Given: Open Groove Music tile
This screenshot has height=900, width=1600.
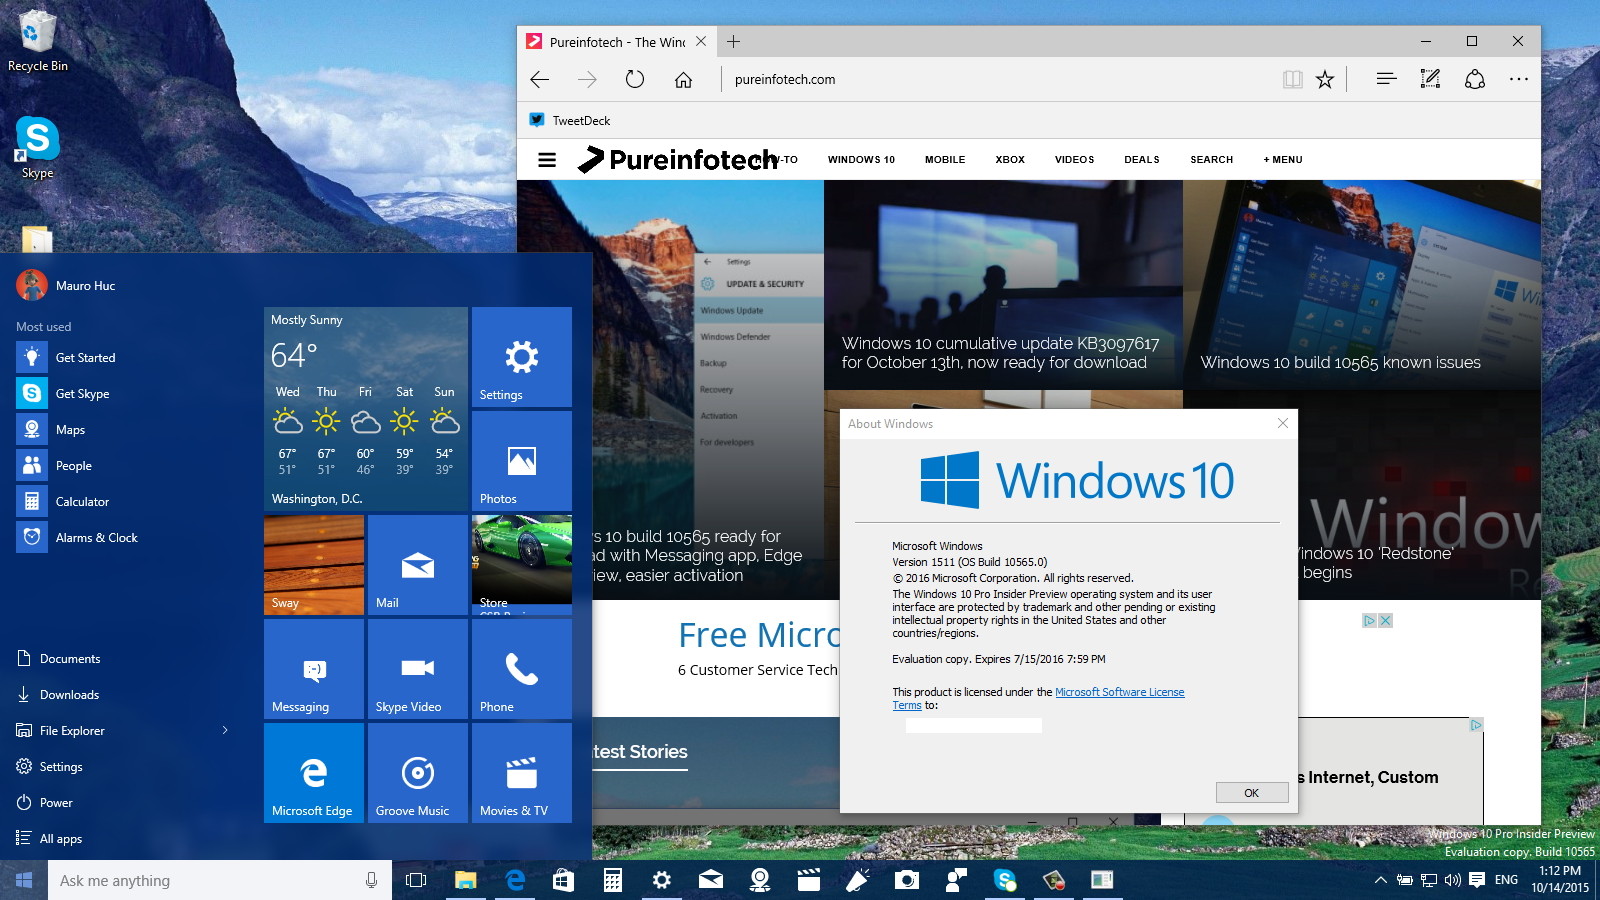Looking at the screenshot, I should pos(418,773).
